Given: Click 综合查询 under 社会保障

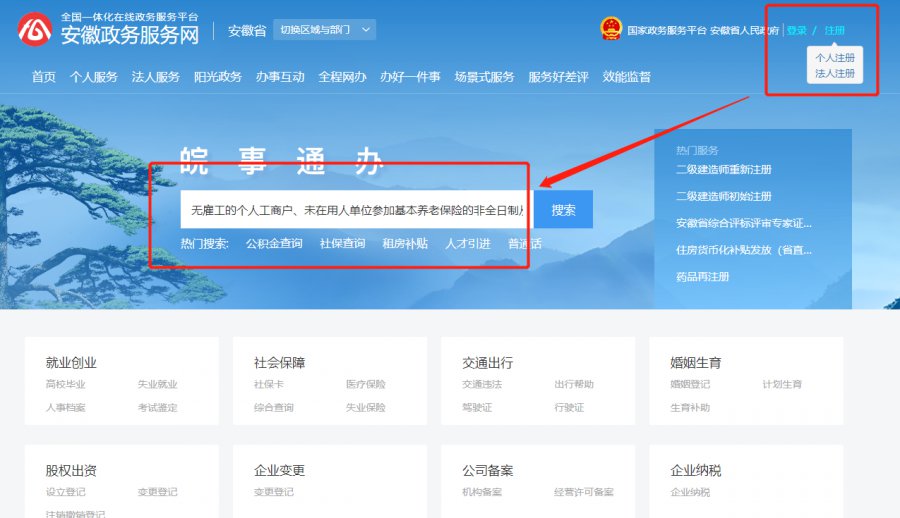Looking at the screenshot, I should coord(274,408).
